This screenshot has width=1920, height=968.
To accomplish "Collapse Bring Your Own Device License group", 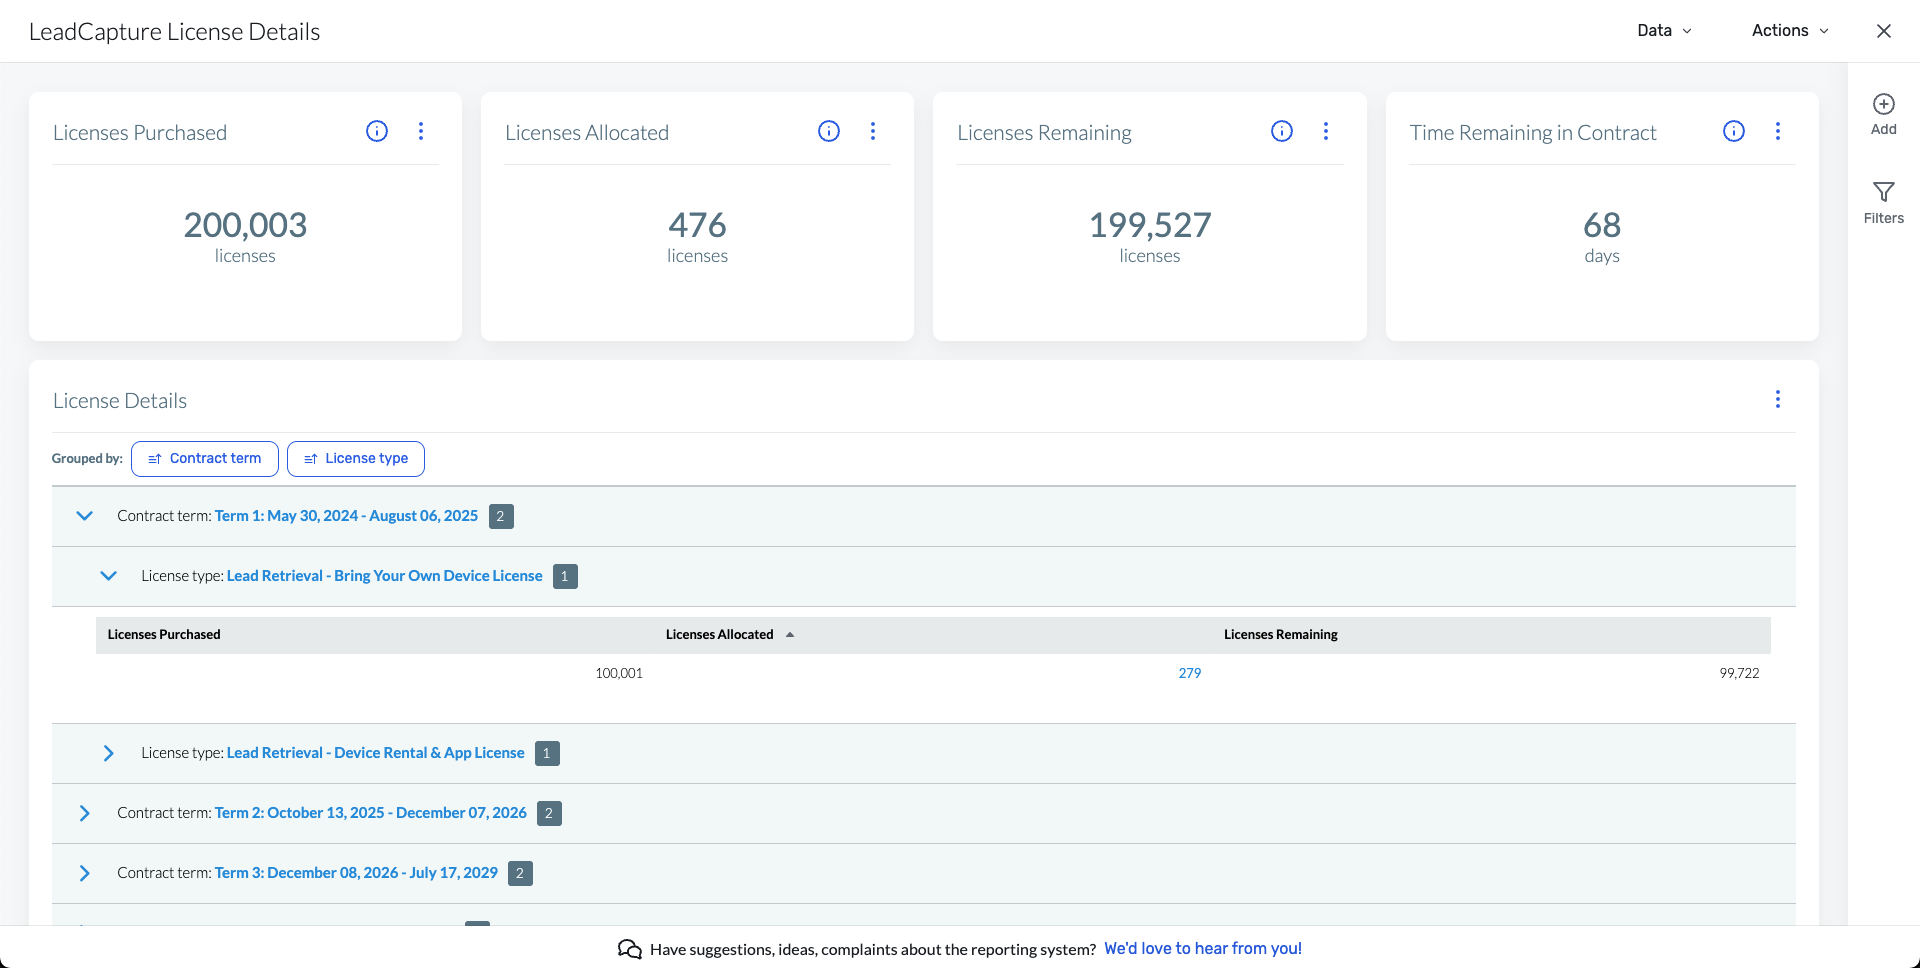I will point(109,576).
